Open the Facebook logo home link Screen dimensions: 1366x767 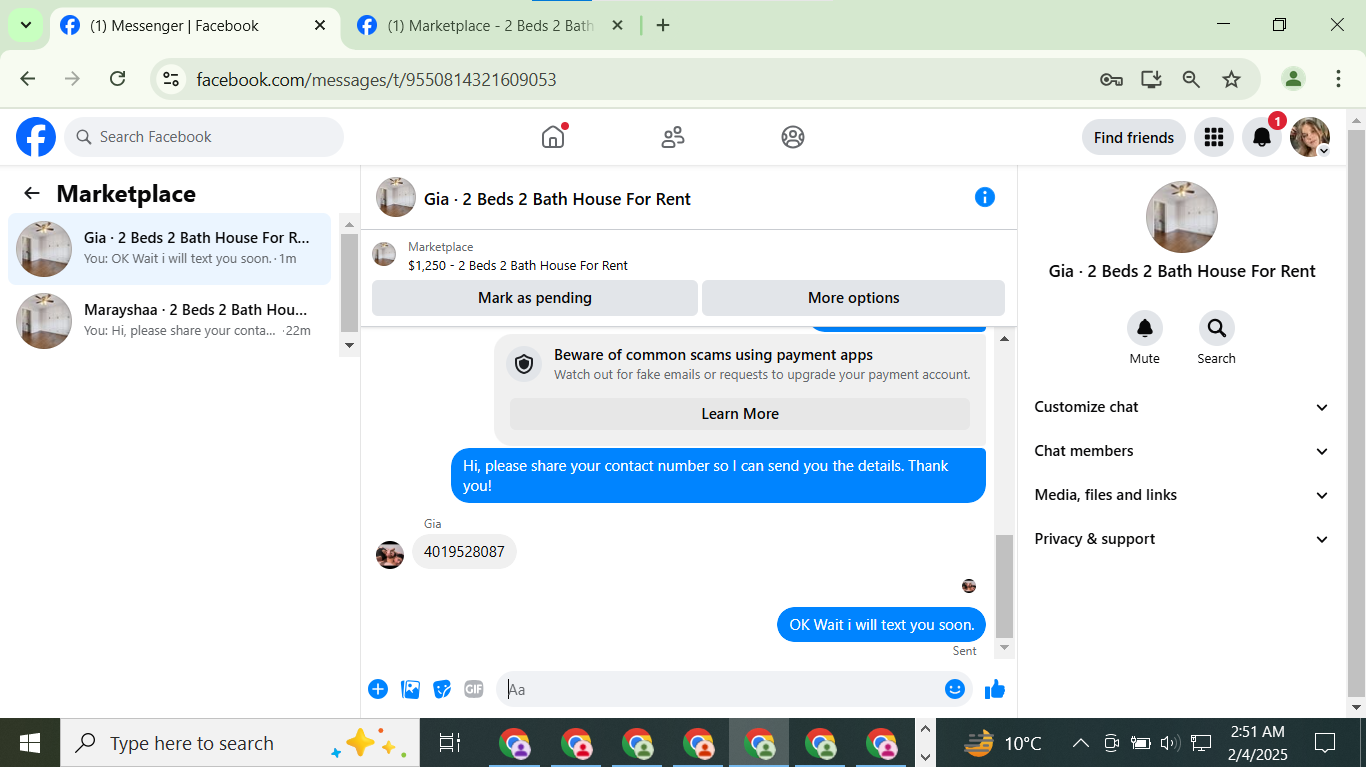[x=36, y=137]
